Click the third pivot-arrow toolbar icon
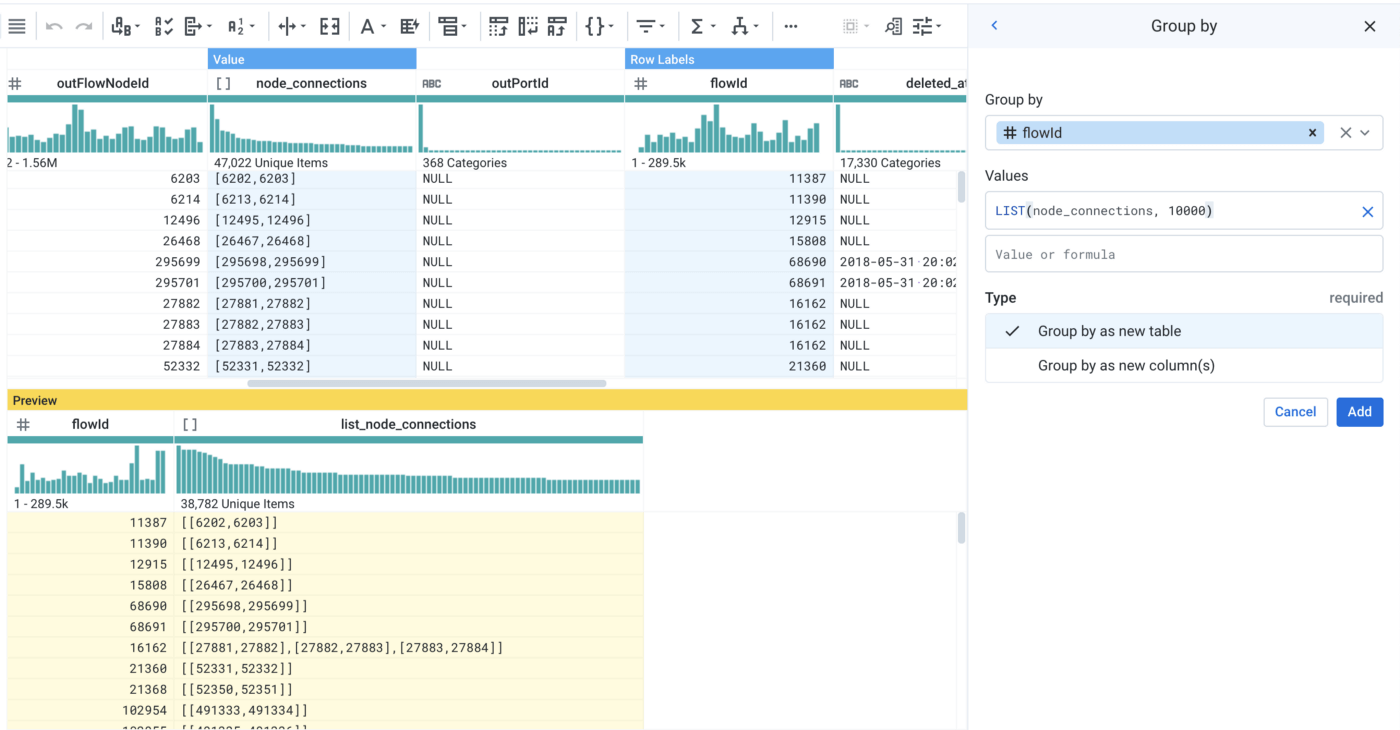Viewport: 1400px width, 730px height. [x=557, y=27]
